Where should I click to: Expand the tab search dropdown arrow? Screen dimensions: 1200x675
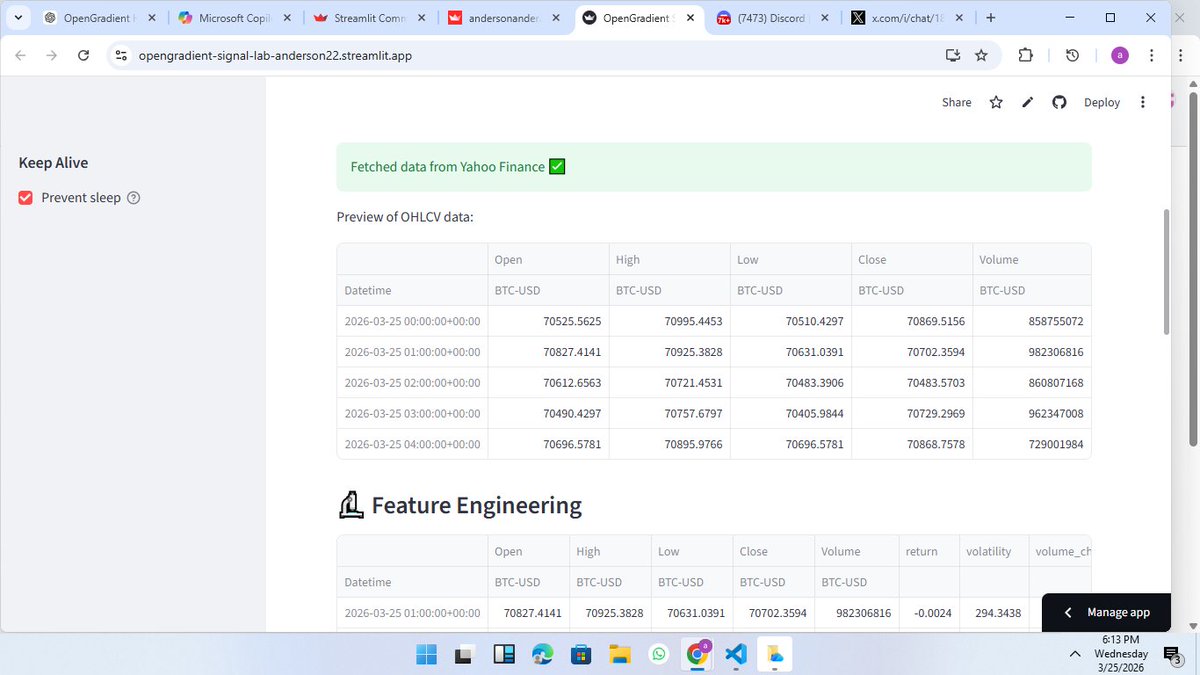18,18
